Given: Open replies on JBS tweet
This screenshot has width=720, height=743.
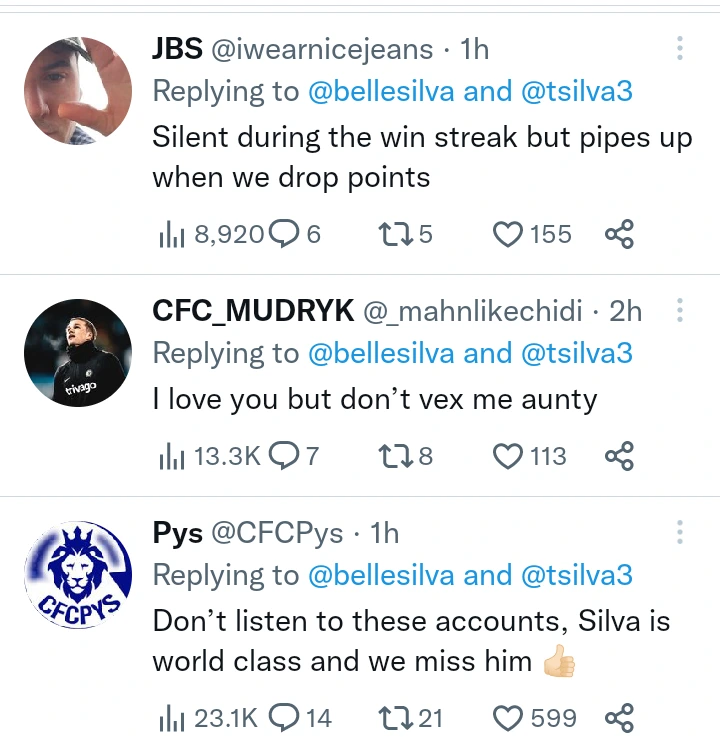Looking at the screenshot, I should click(x=285, y=235).
